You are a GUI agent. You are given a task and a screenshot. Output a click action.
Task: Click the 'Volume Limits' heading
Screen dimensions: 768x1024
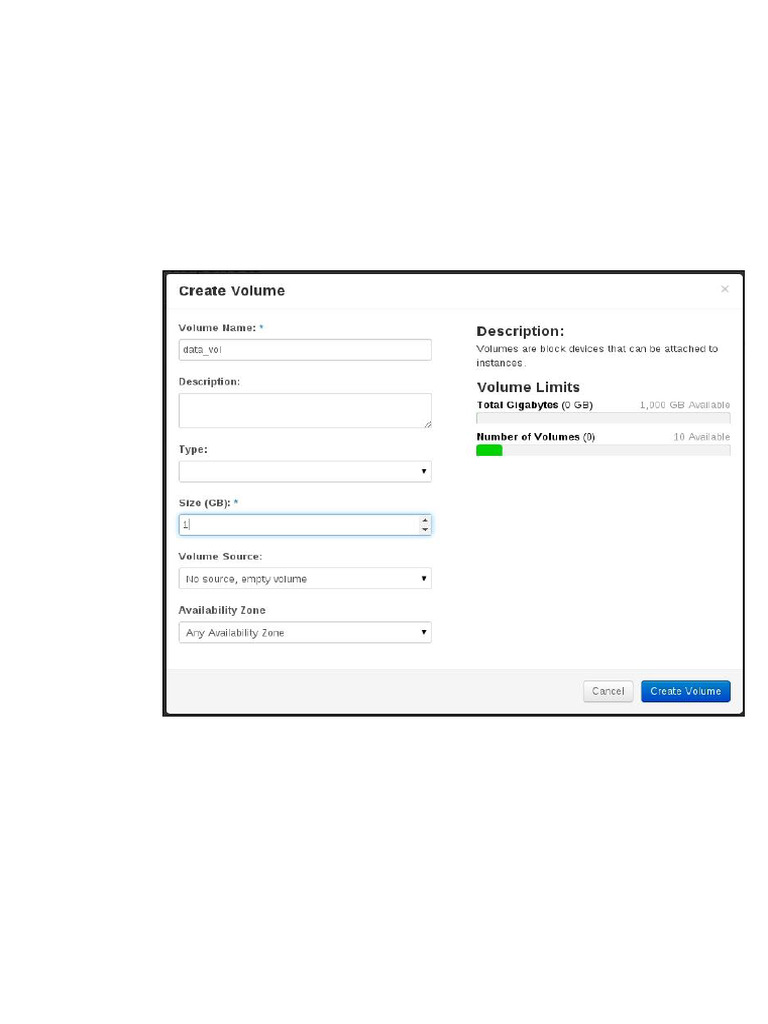tap(528, 387)
